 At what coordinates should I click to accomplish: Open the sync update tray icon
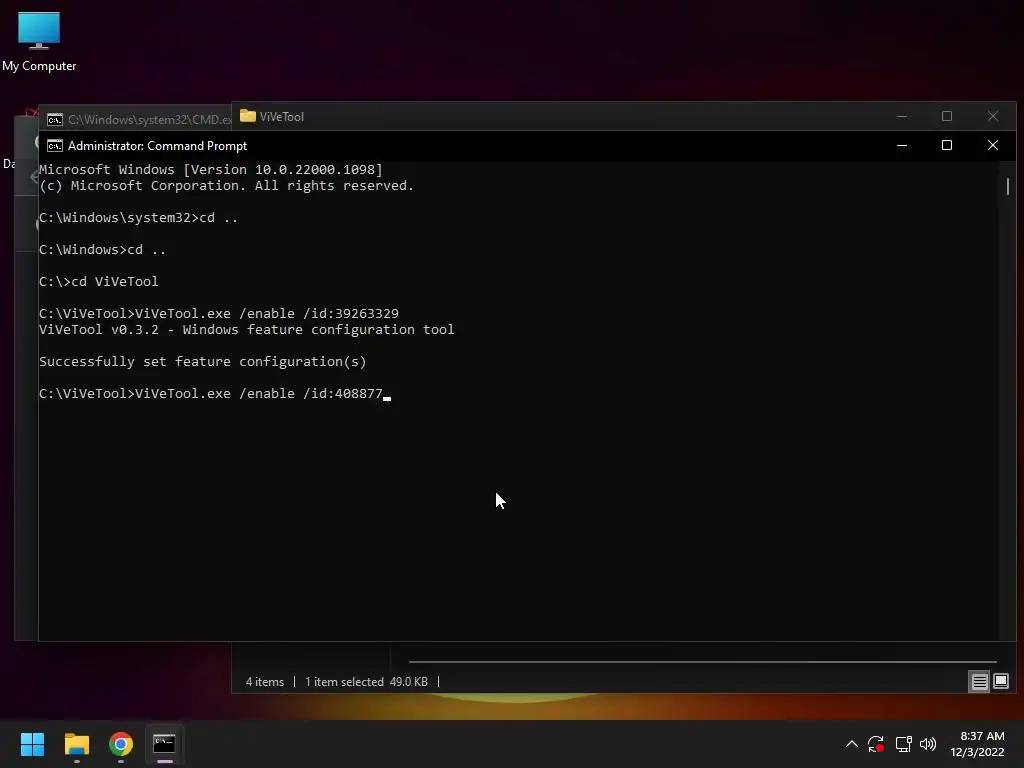[876, 744]
